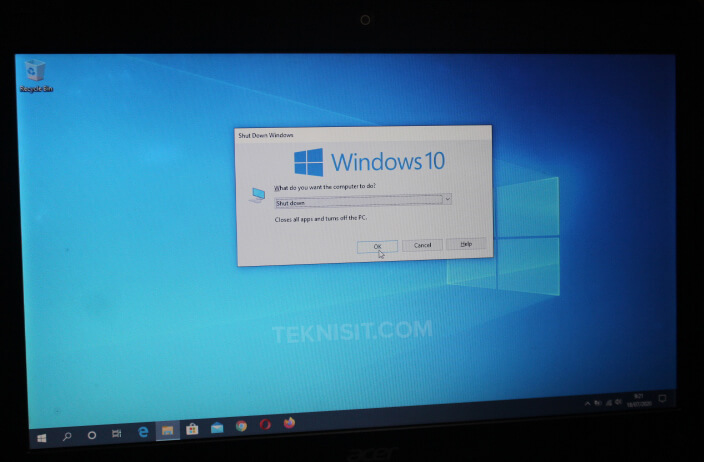Image resolution: width=704 pixels, height=462 pixels.
Task: Open Mail app from taskbar
Action: coord(217,427)
